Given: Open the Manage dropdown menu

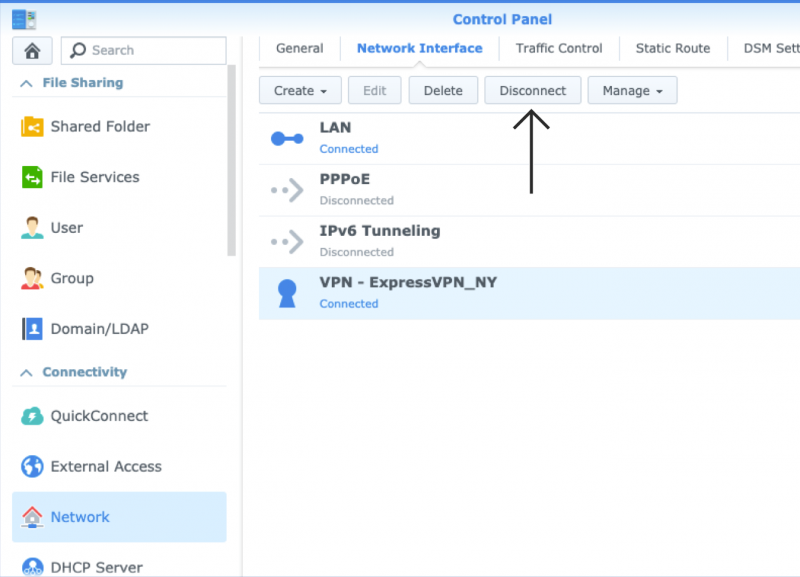Looking at the screenshot, I should point(632,90).
